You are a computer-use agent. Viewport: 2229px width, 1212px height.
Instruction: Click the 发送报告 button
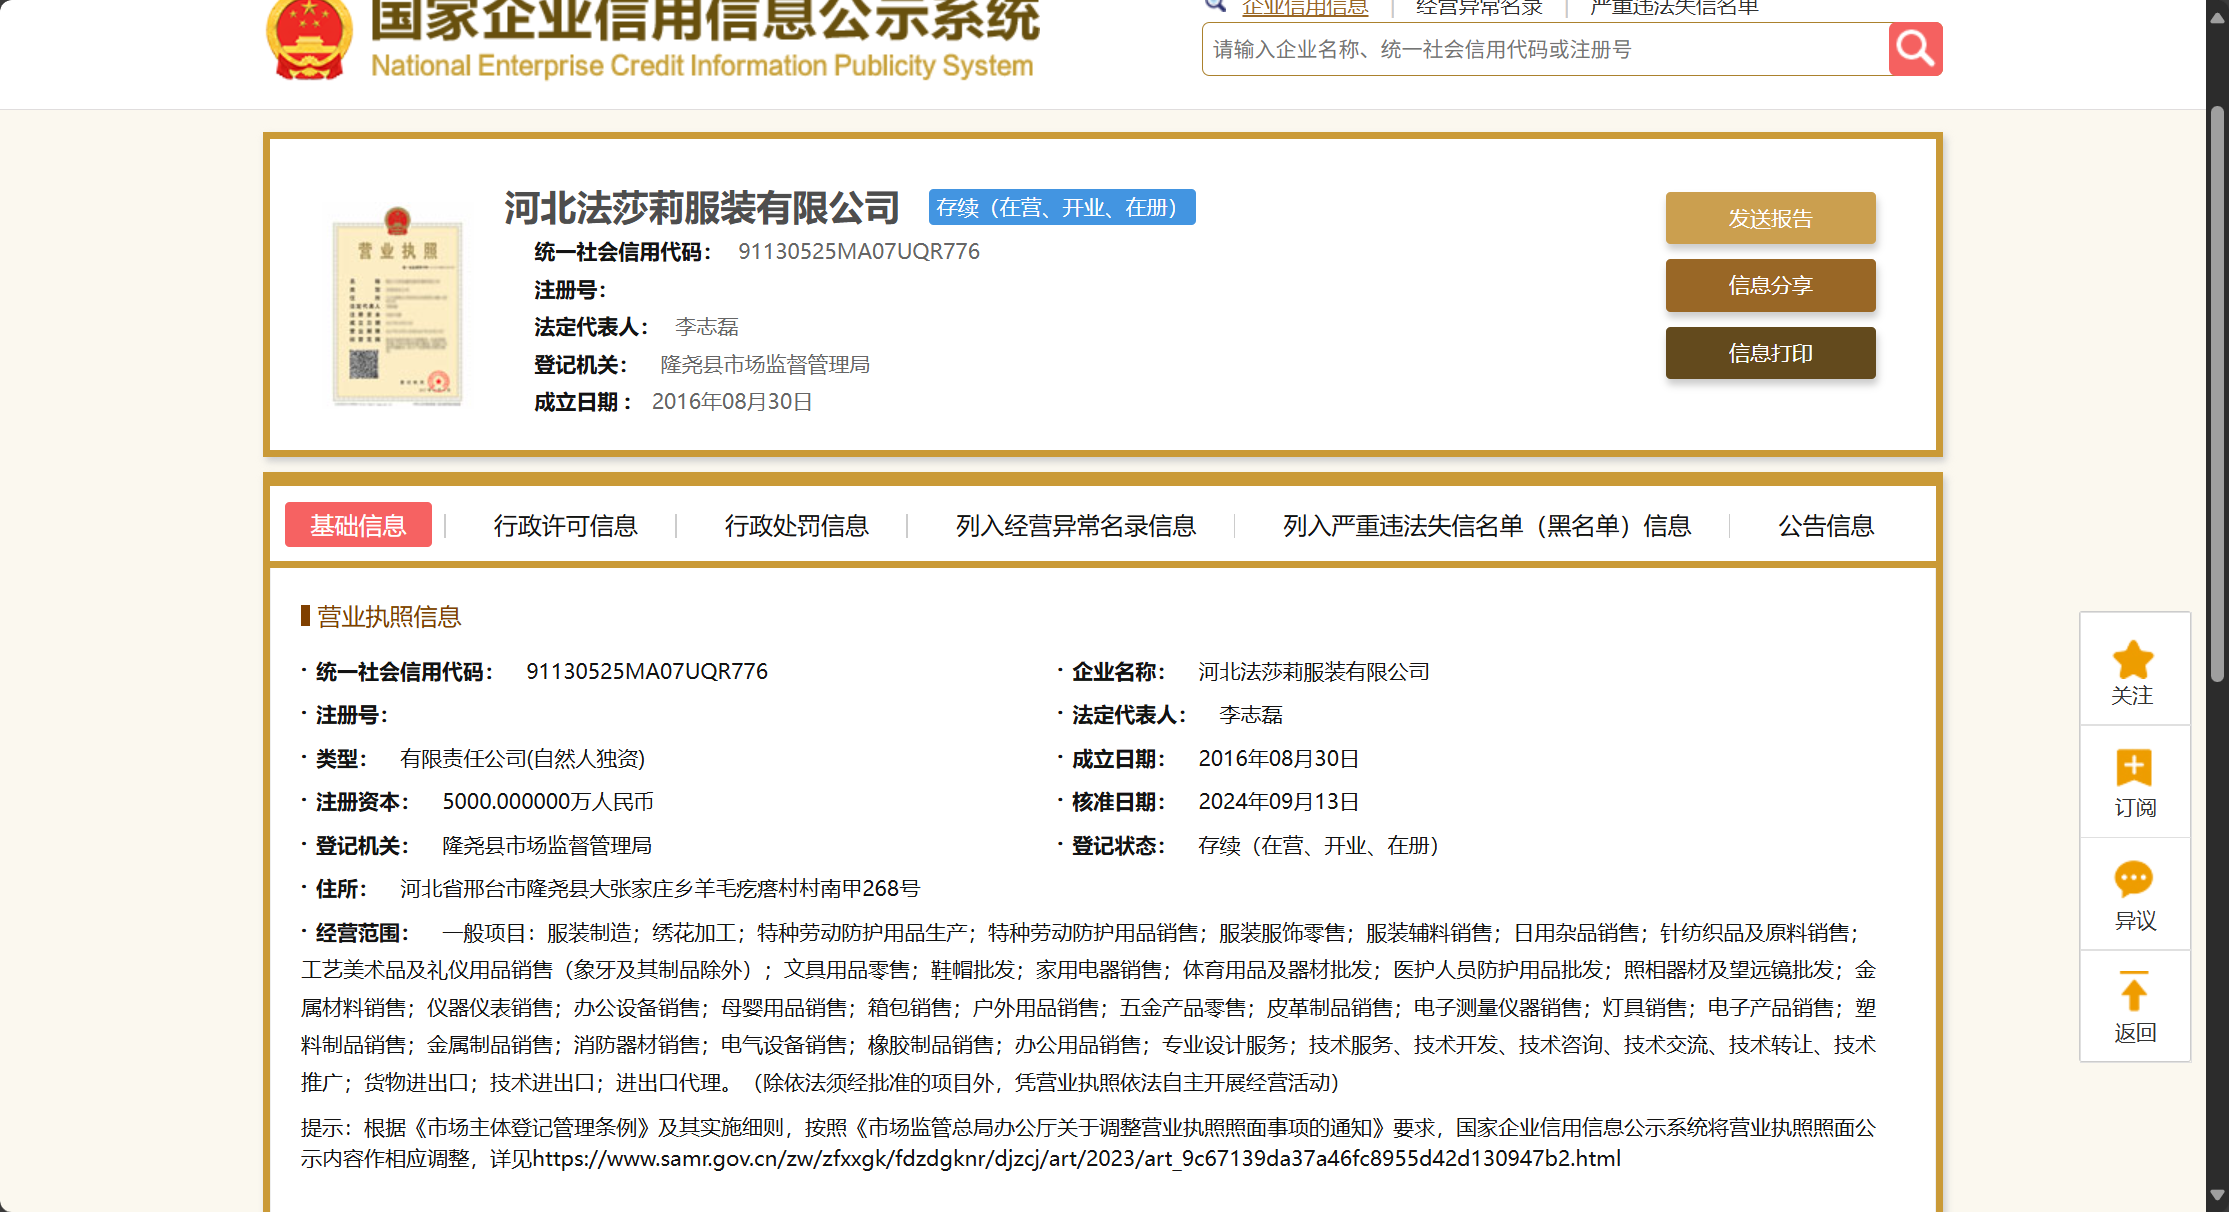[1770, 218]
